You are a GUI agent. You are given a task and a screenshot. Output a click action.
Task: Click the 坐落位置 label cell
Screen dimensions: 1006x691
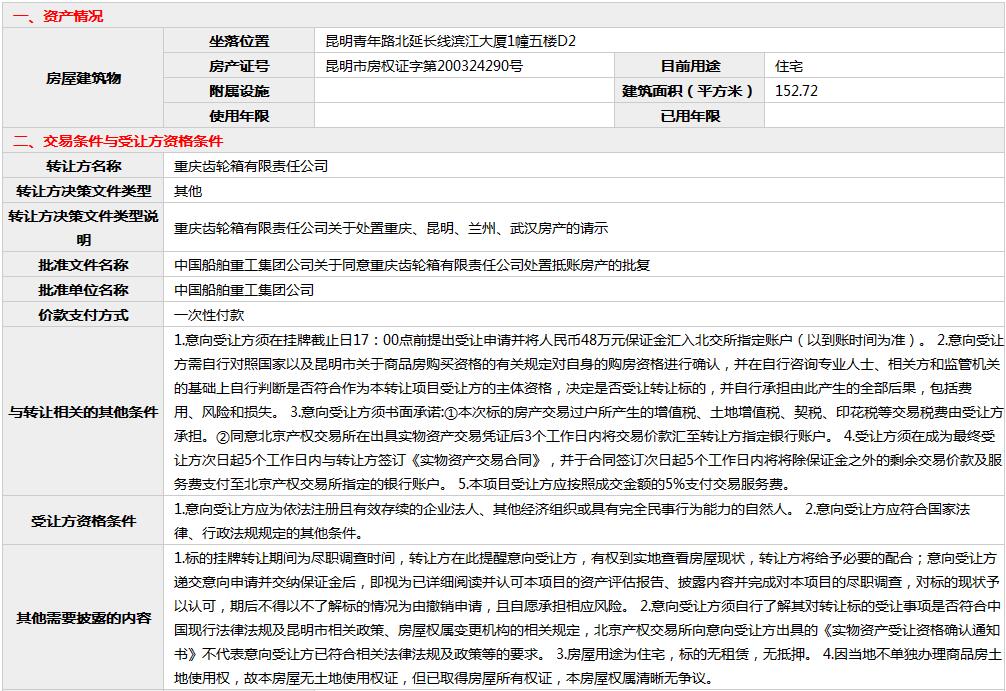pyautogui.click(x=239, y=41)
